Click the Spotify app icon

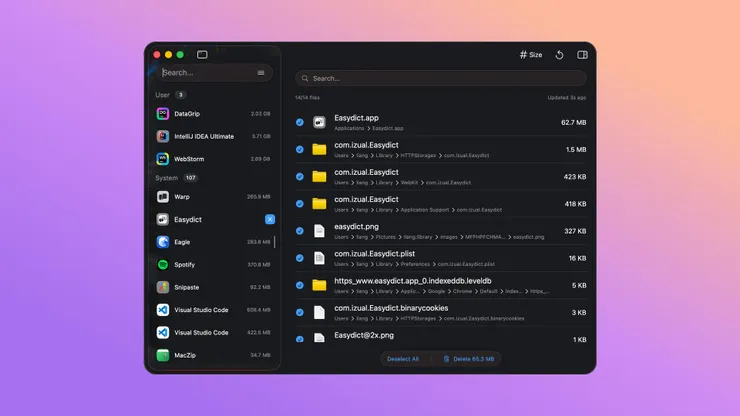click(x=163, y=265)
